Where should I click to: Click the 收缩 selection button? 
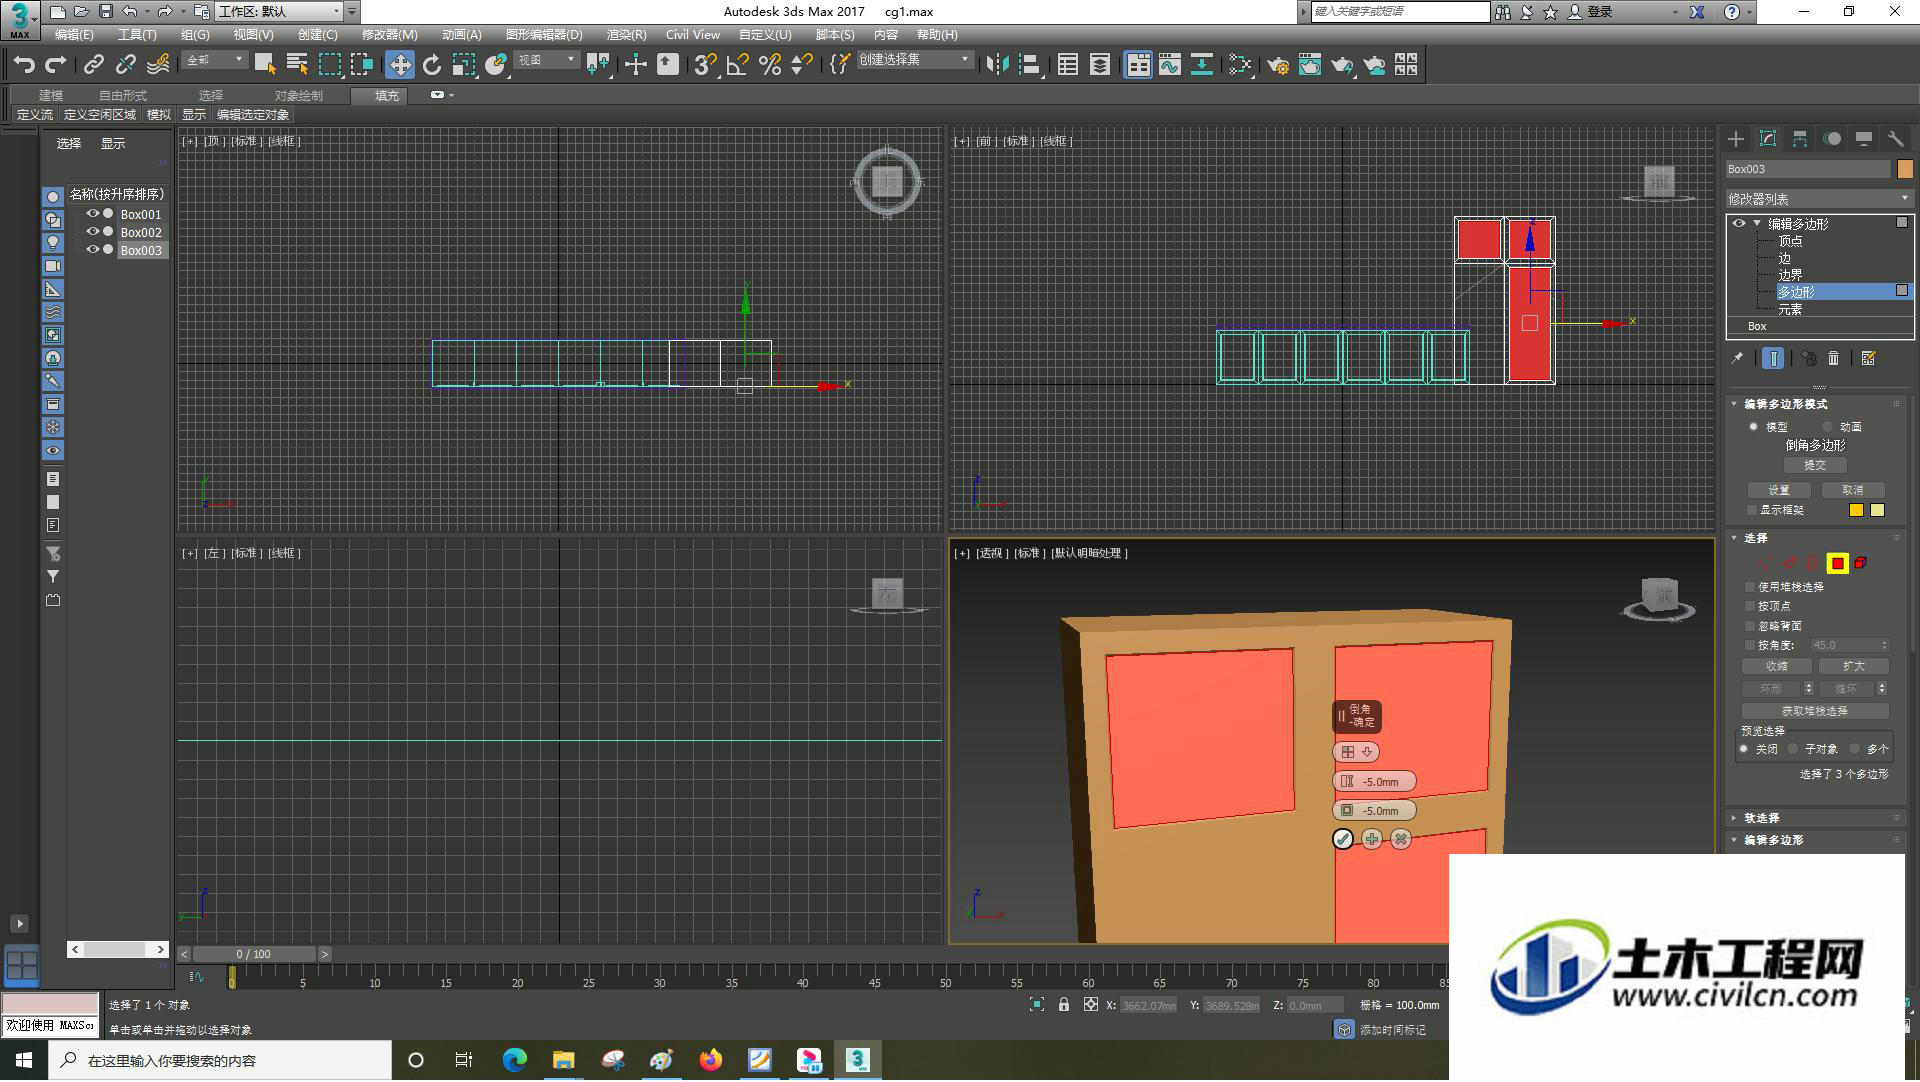pos(1777,666)
